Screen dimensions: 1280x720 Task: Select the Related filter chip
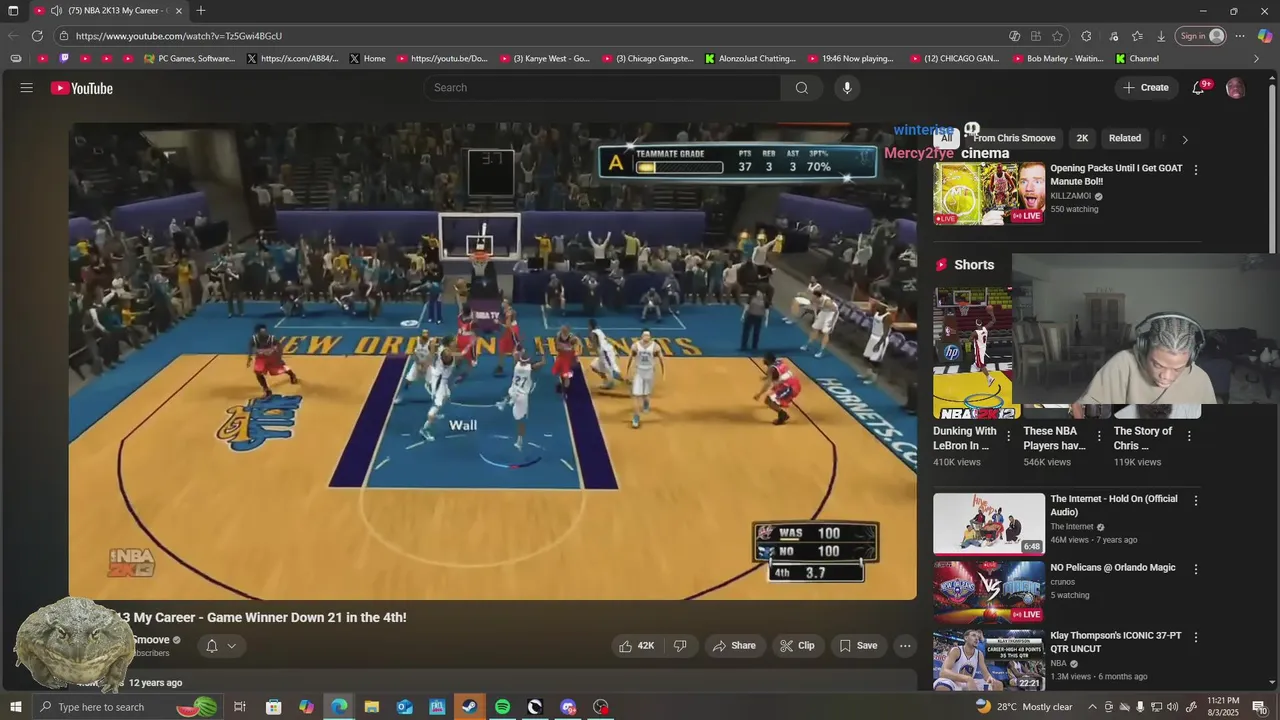pyautogui.click(x=1125, y=138)
